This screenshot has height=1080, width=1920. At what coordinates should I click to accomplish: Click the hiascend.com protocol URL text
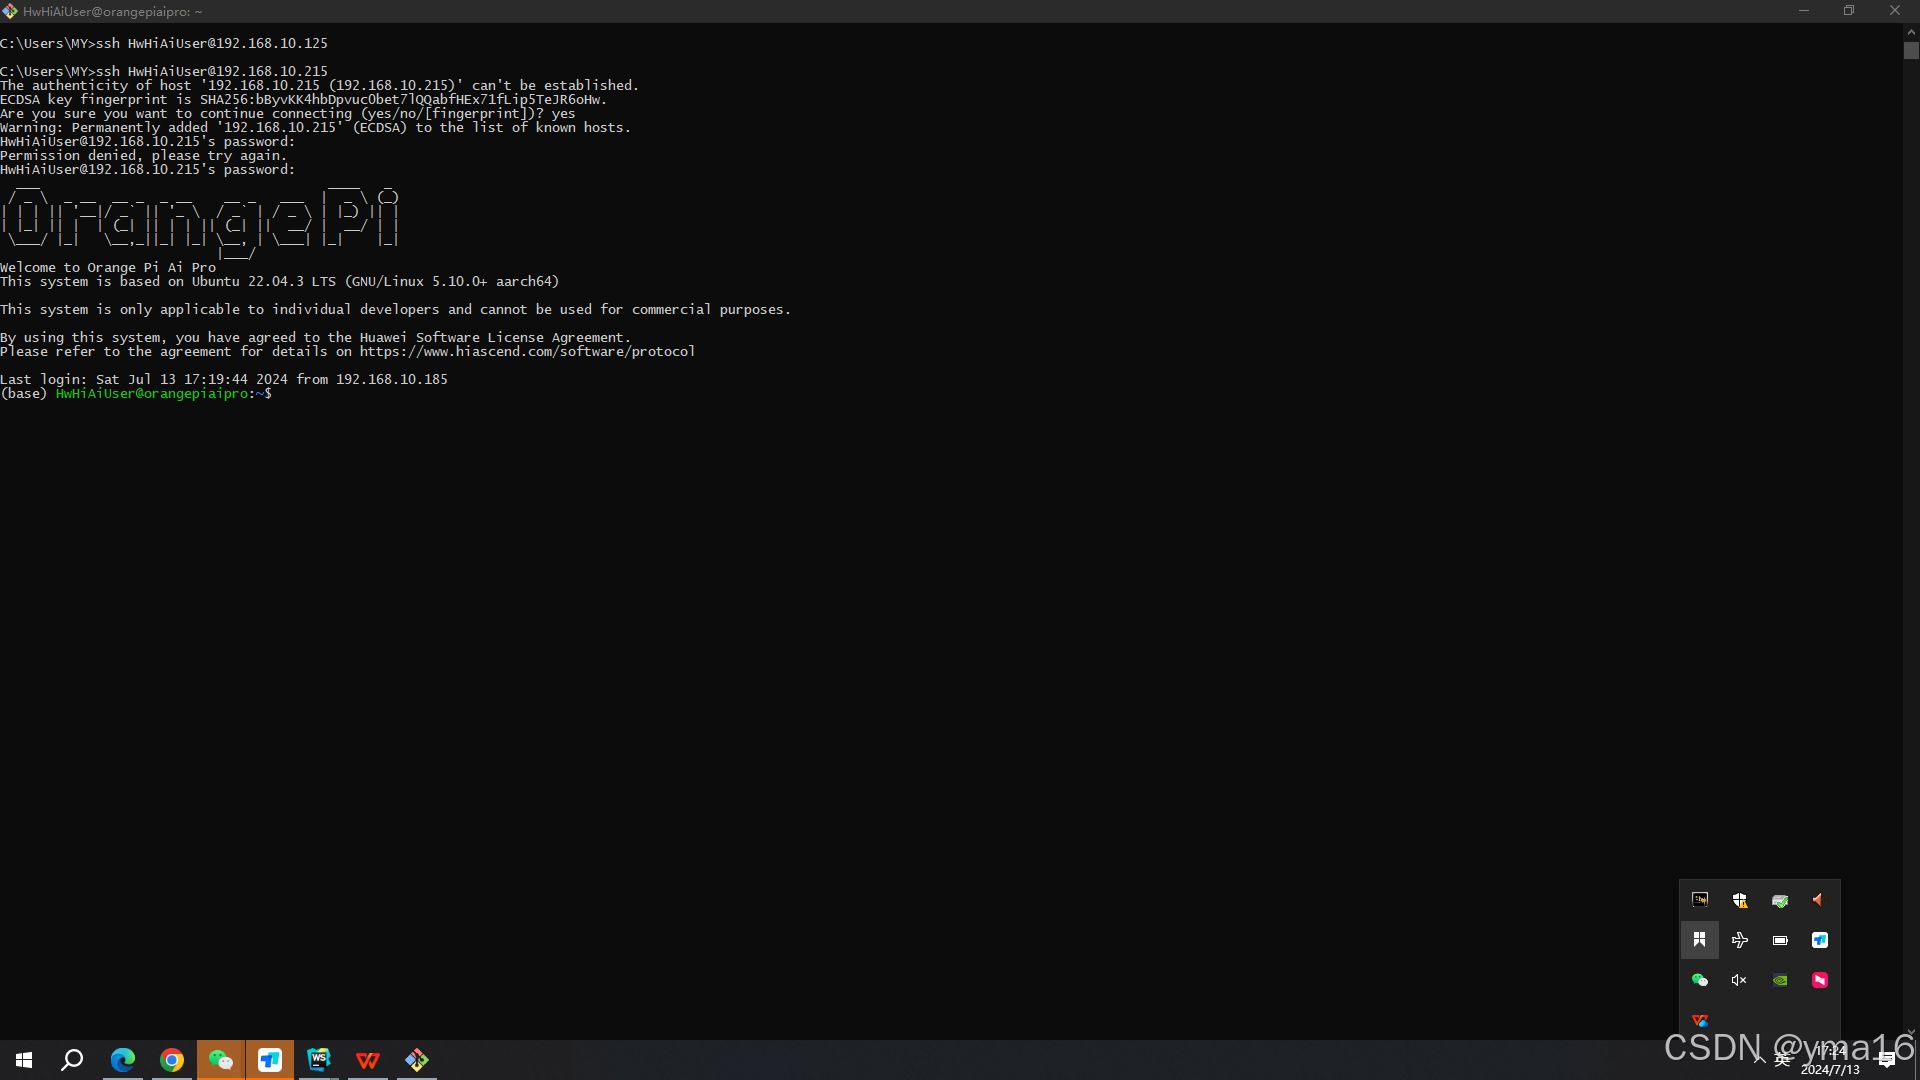527,352
